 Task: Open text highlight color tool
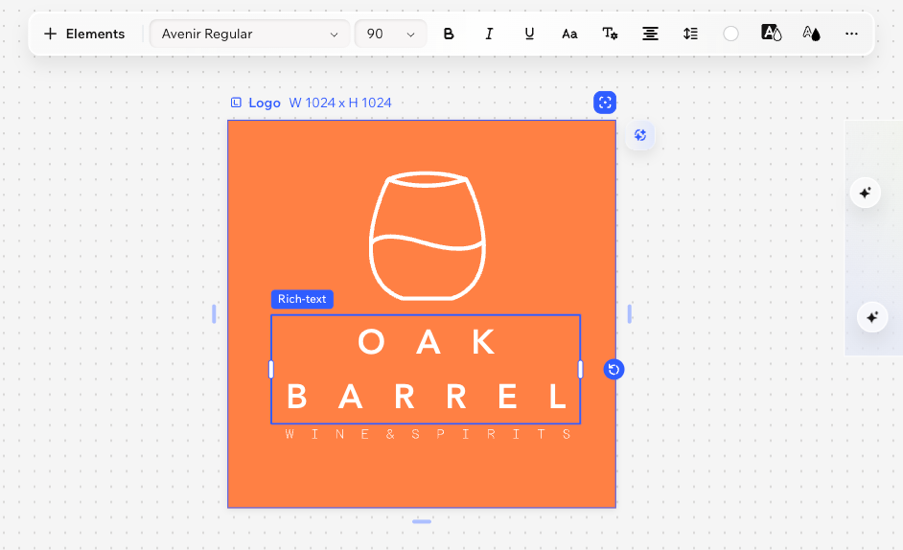[771, 33]
